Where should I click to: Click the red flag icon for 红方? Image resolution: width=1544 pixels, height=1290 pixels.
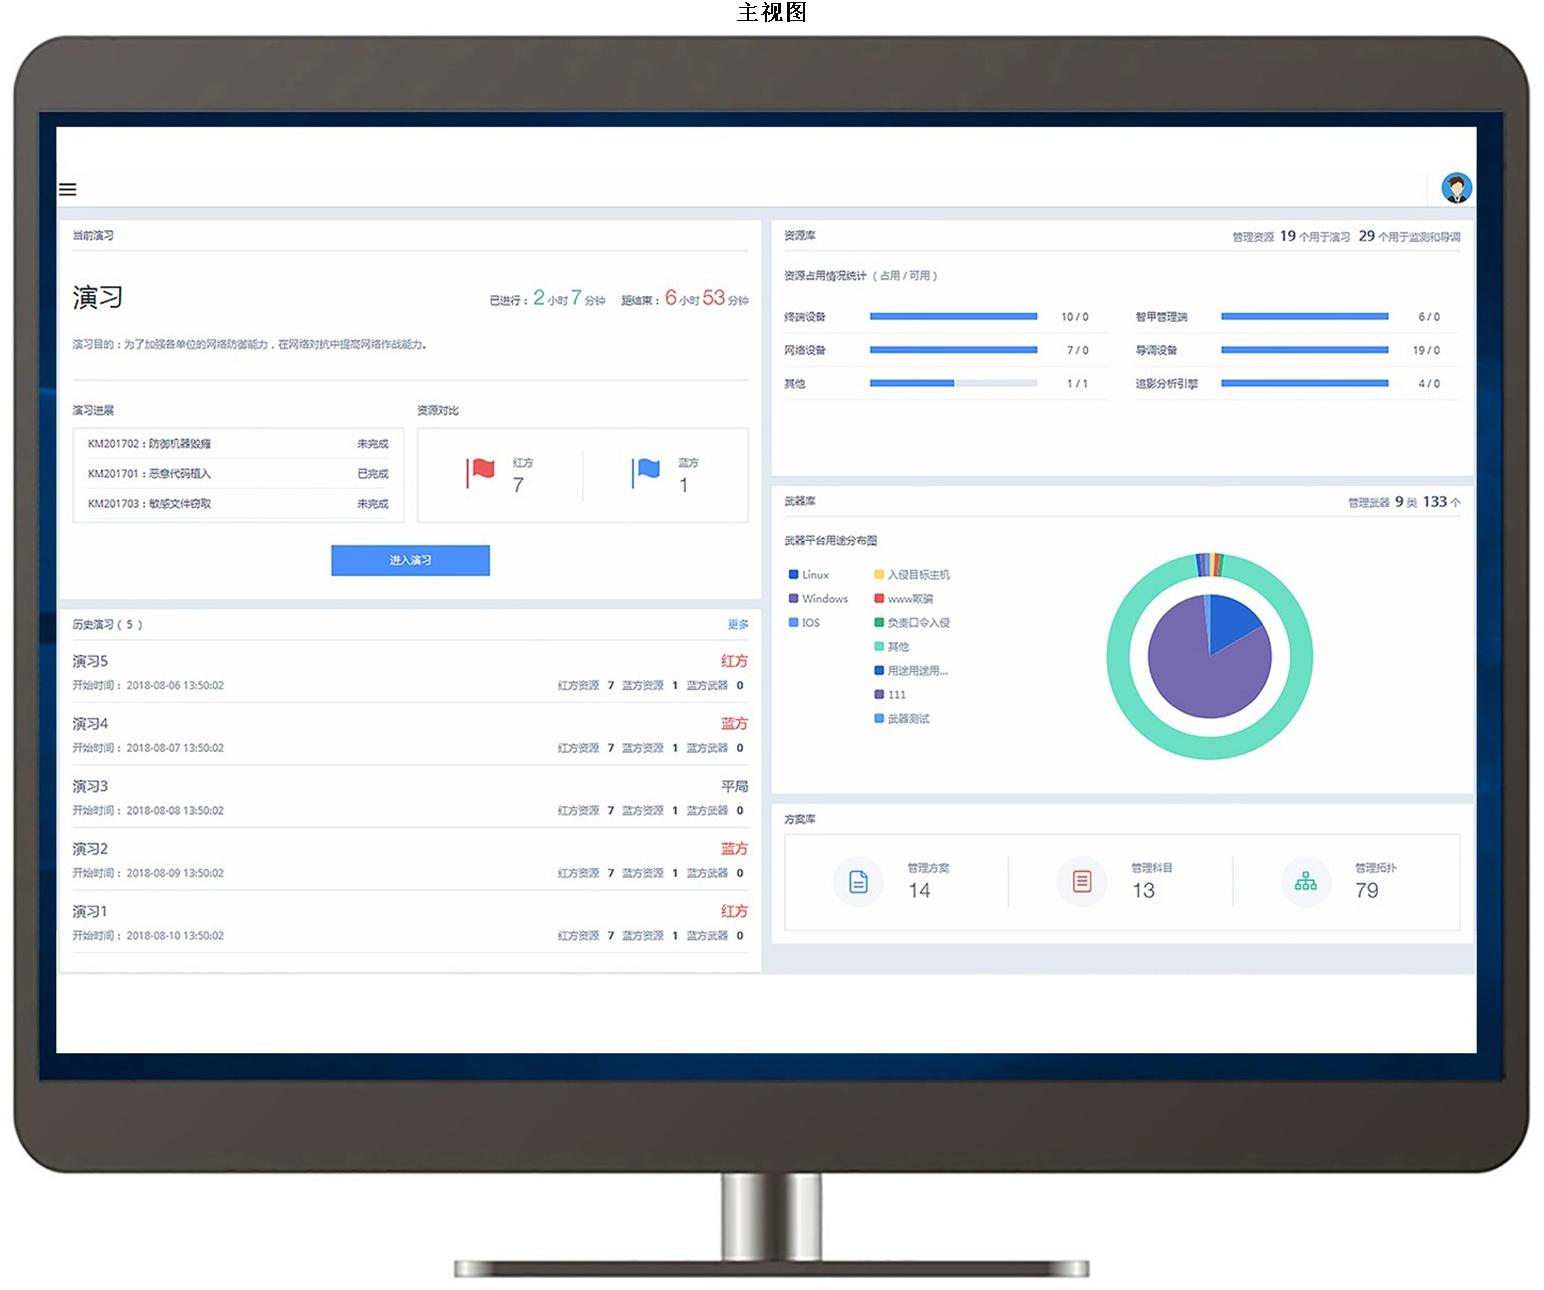[481, 472]
